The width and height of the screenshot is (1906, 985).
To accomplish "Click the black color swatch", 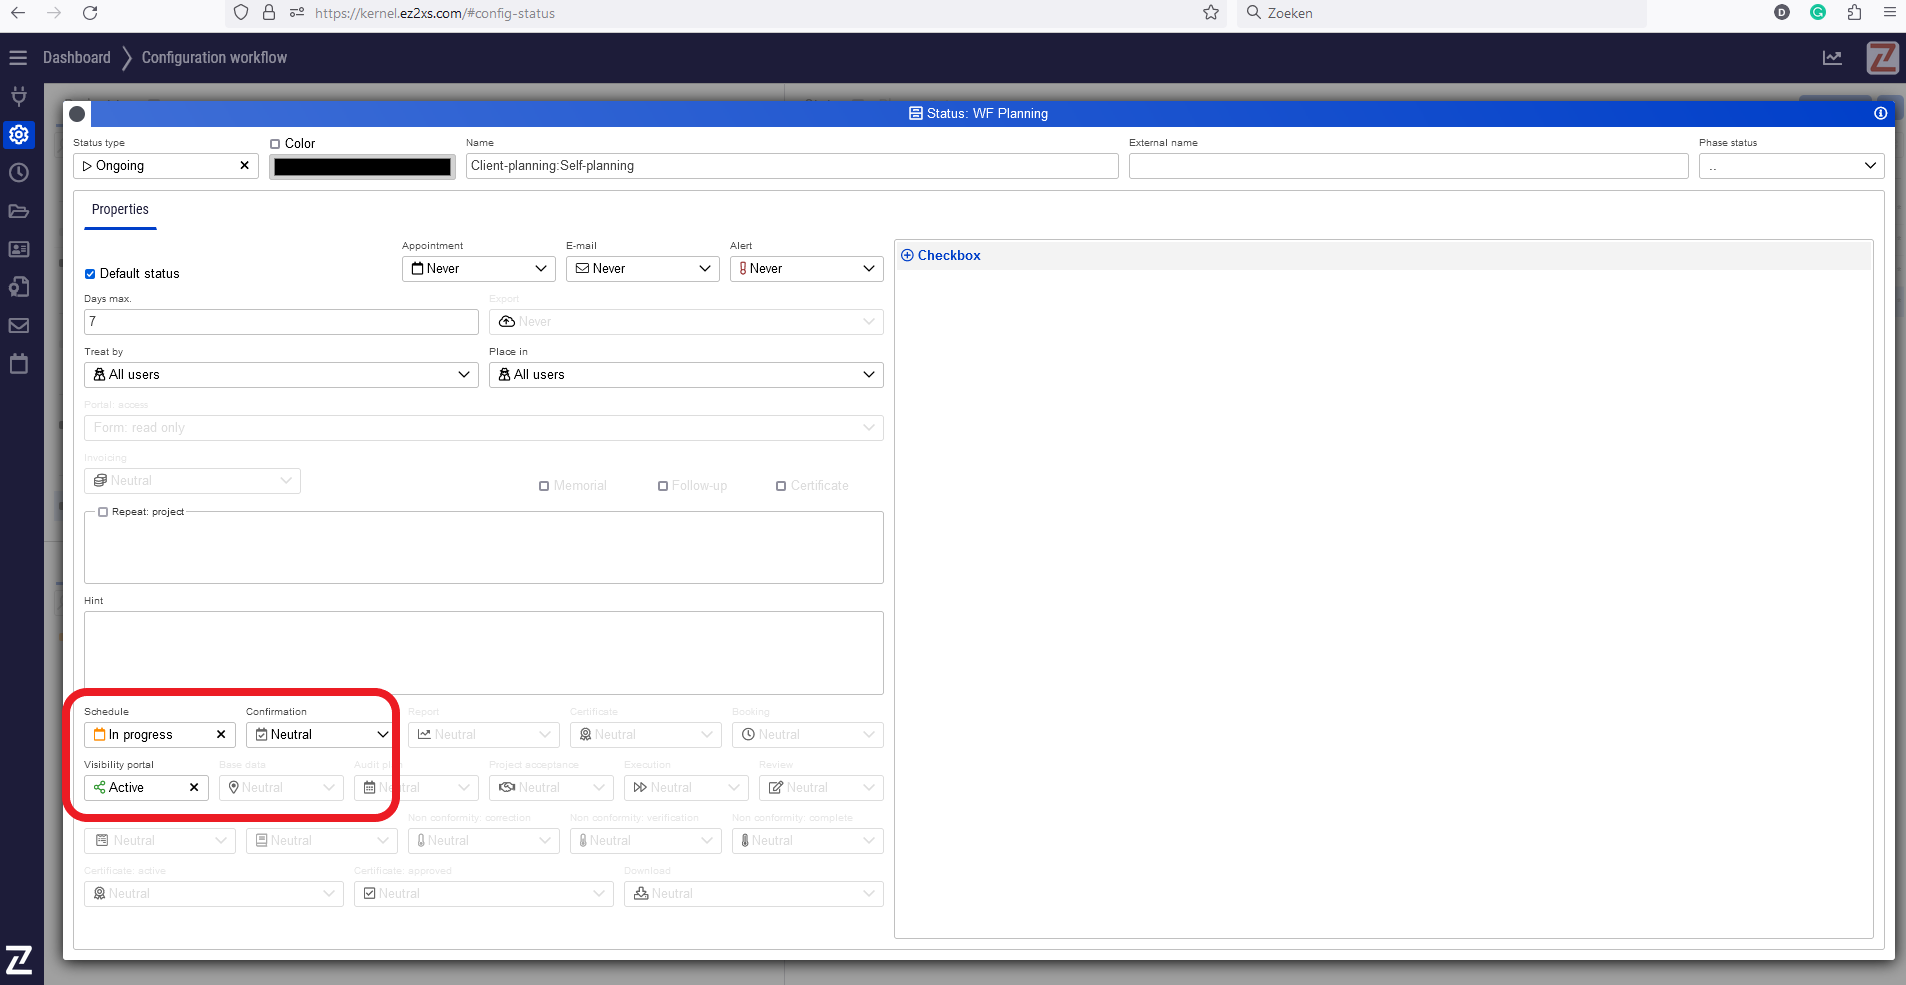I will [x=362, y=167].
